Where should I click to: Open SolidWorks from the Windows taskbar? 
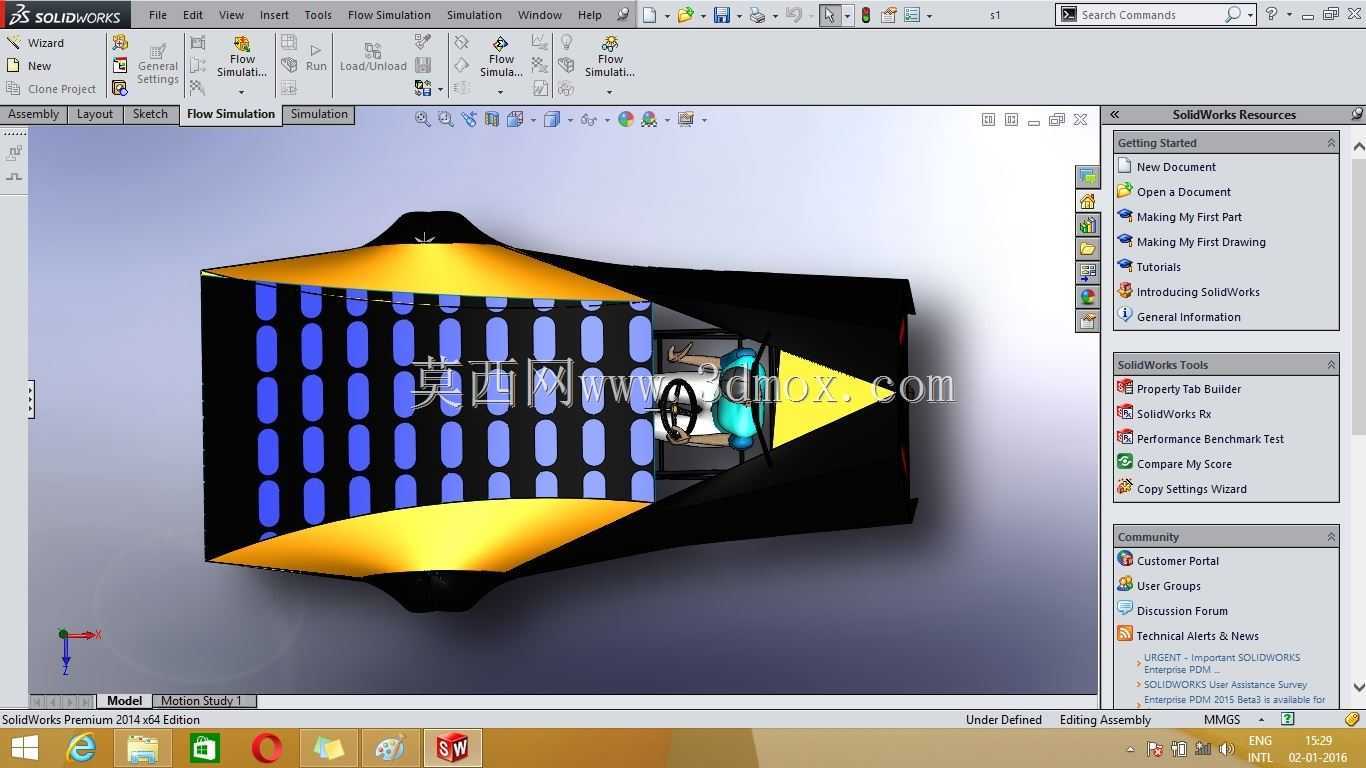coord(452,748)
